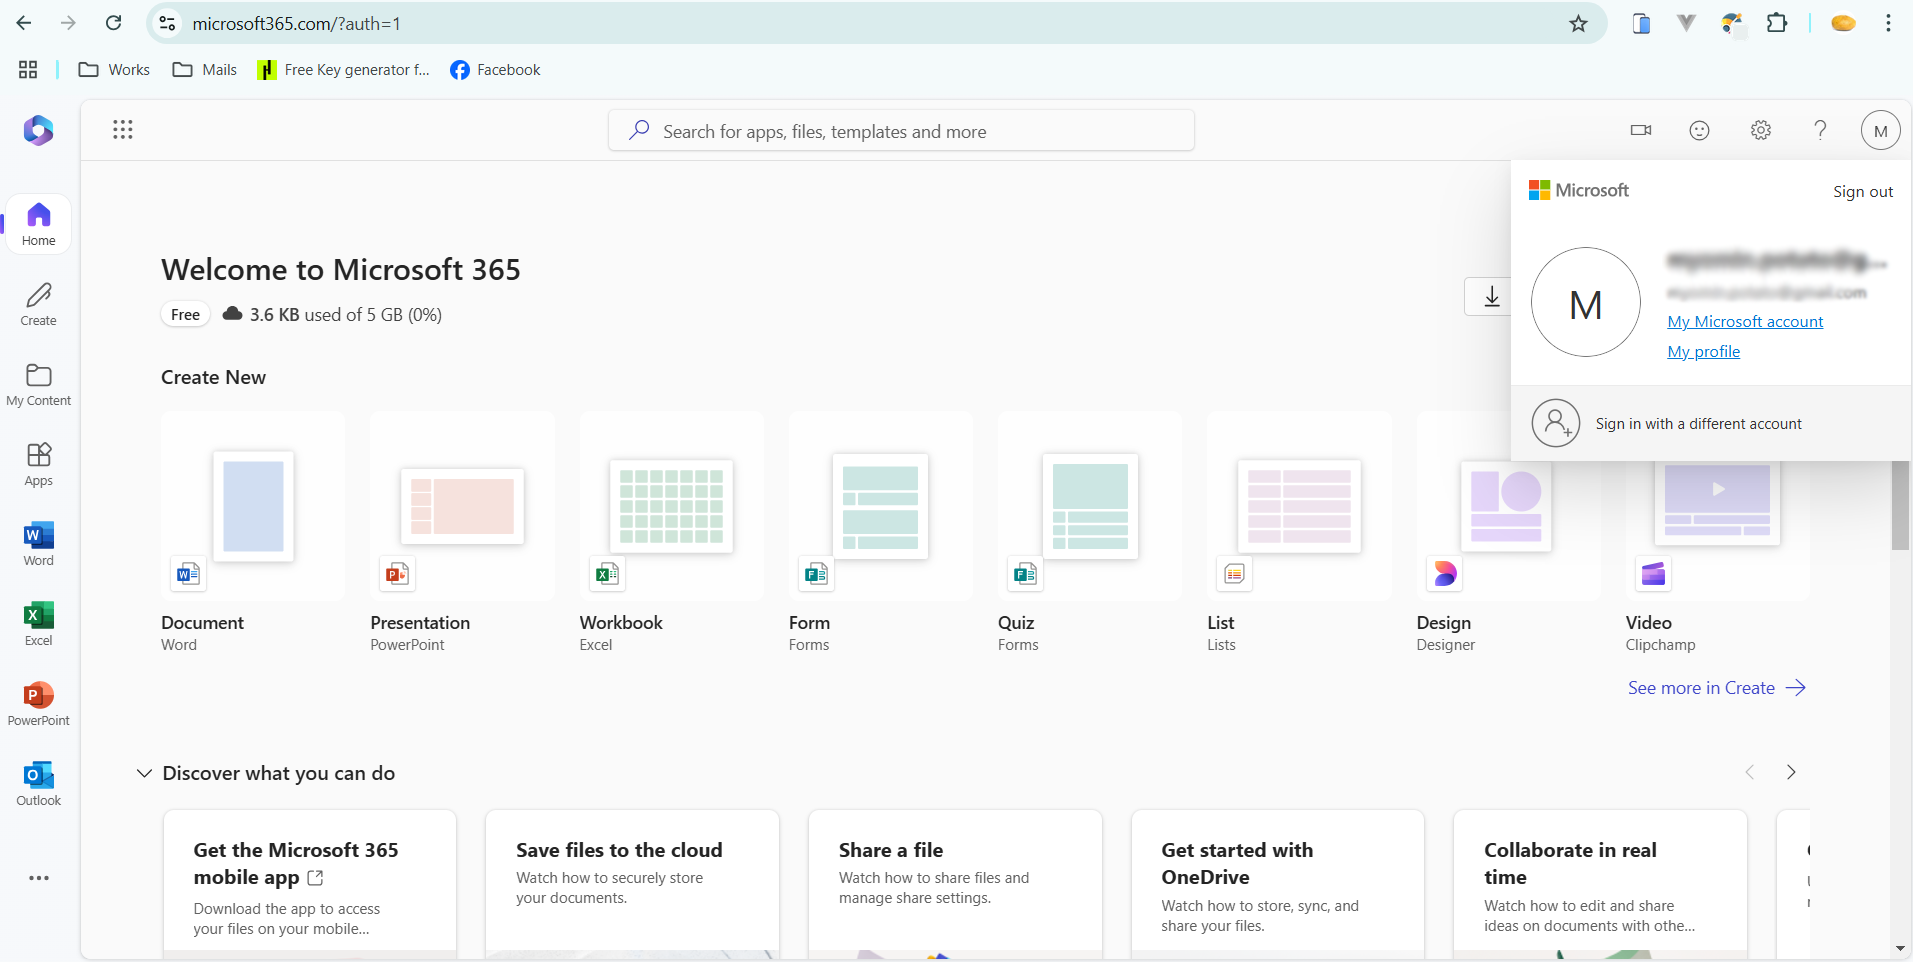Image resolution: width=1913 pixels, height=962 pixels.
Task: Open Word from the left sidebar
Action: [x=39, y=544]
